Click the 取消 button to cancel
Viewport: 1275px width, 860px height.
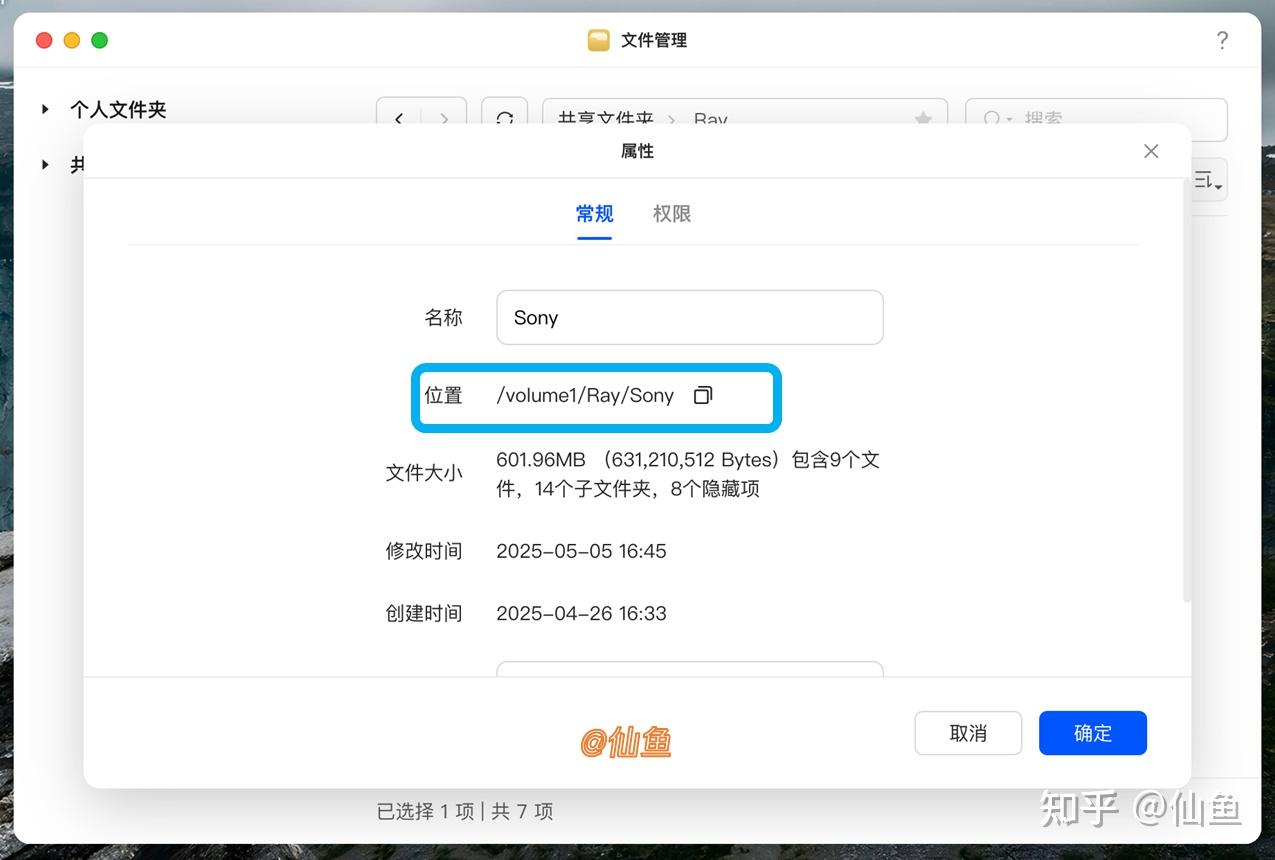point(967,733)
